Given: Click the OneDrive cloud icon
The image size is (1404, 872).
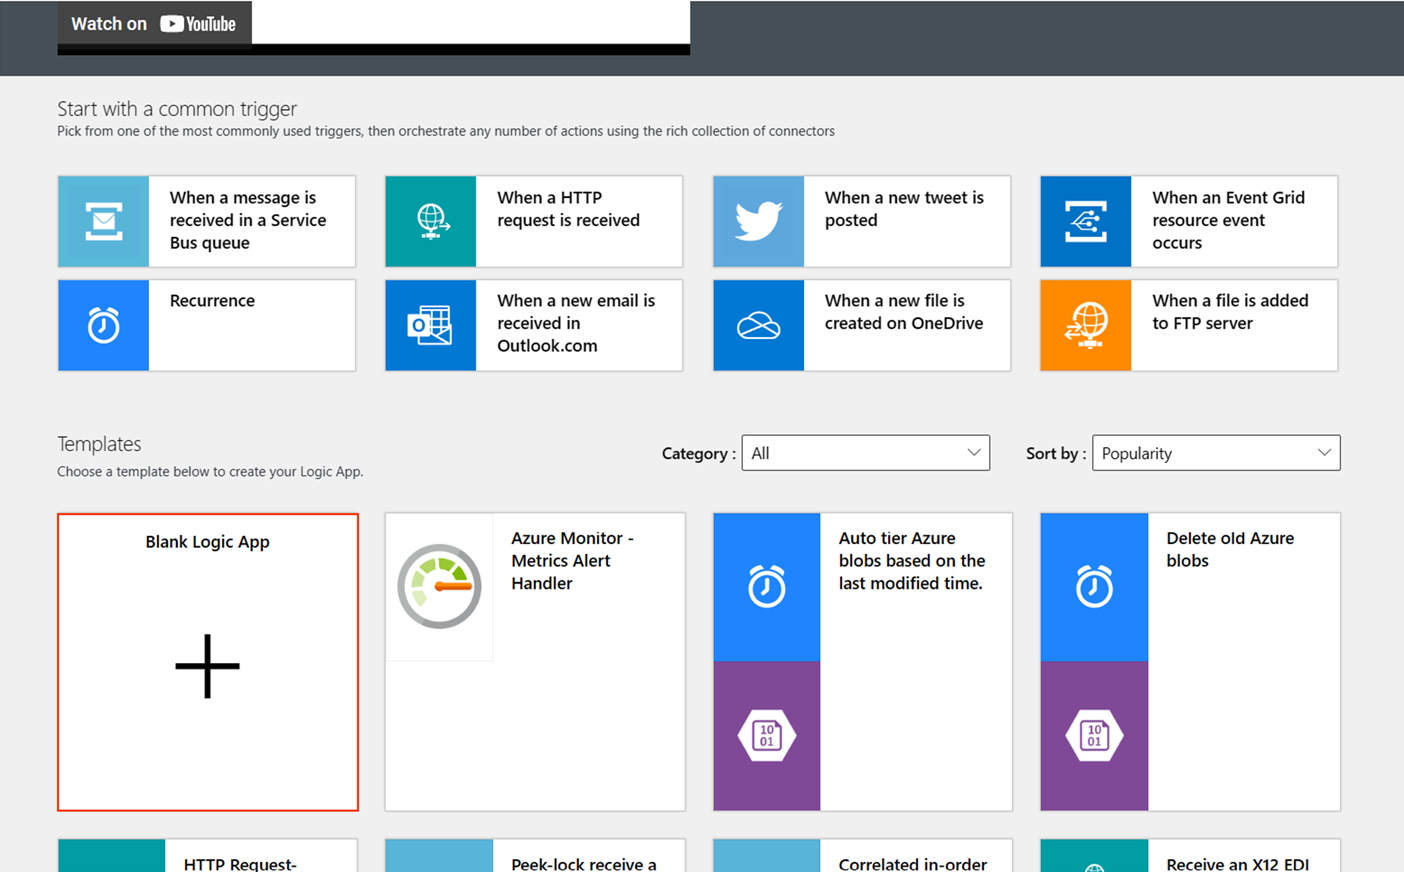Looking at the screenshot, I should pyautogui.click(x=759, y=326).
